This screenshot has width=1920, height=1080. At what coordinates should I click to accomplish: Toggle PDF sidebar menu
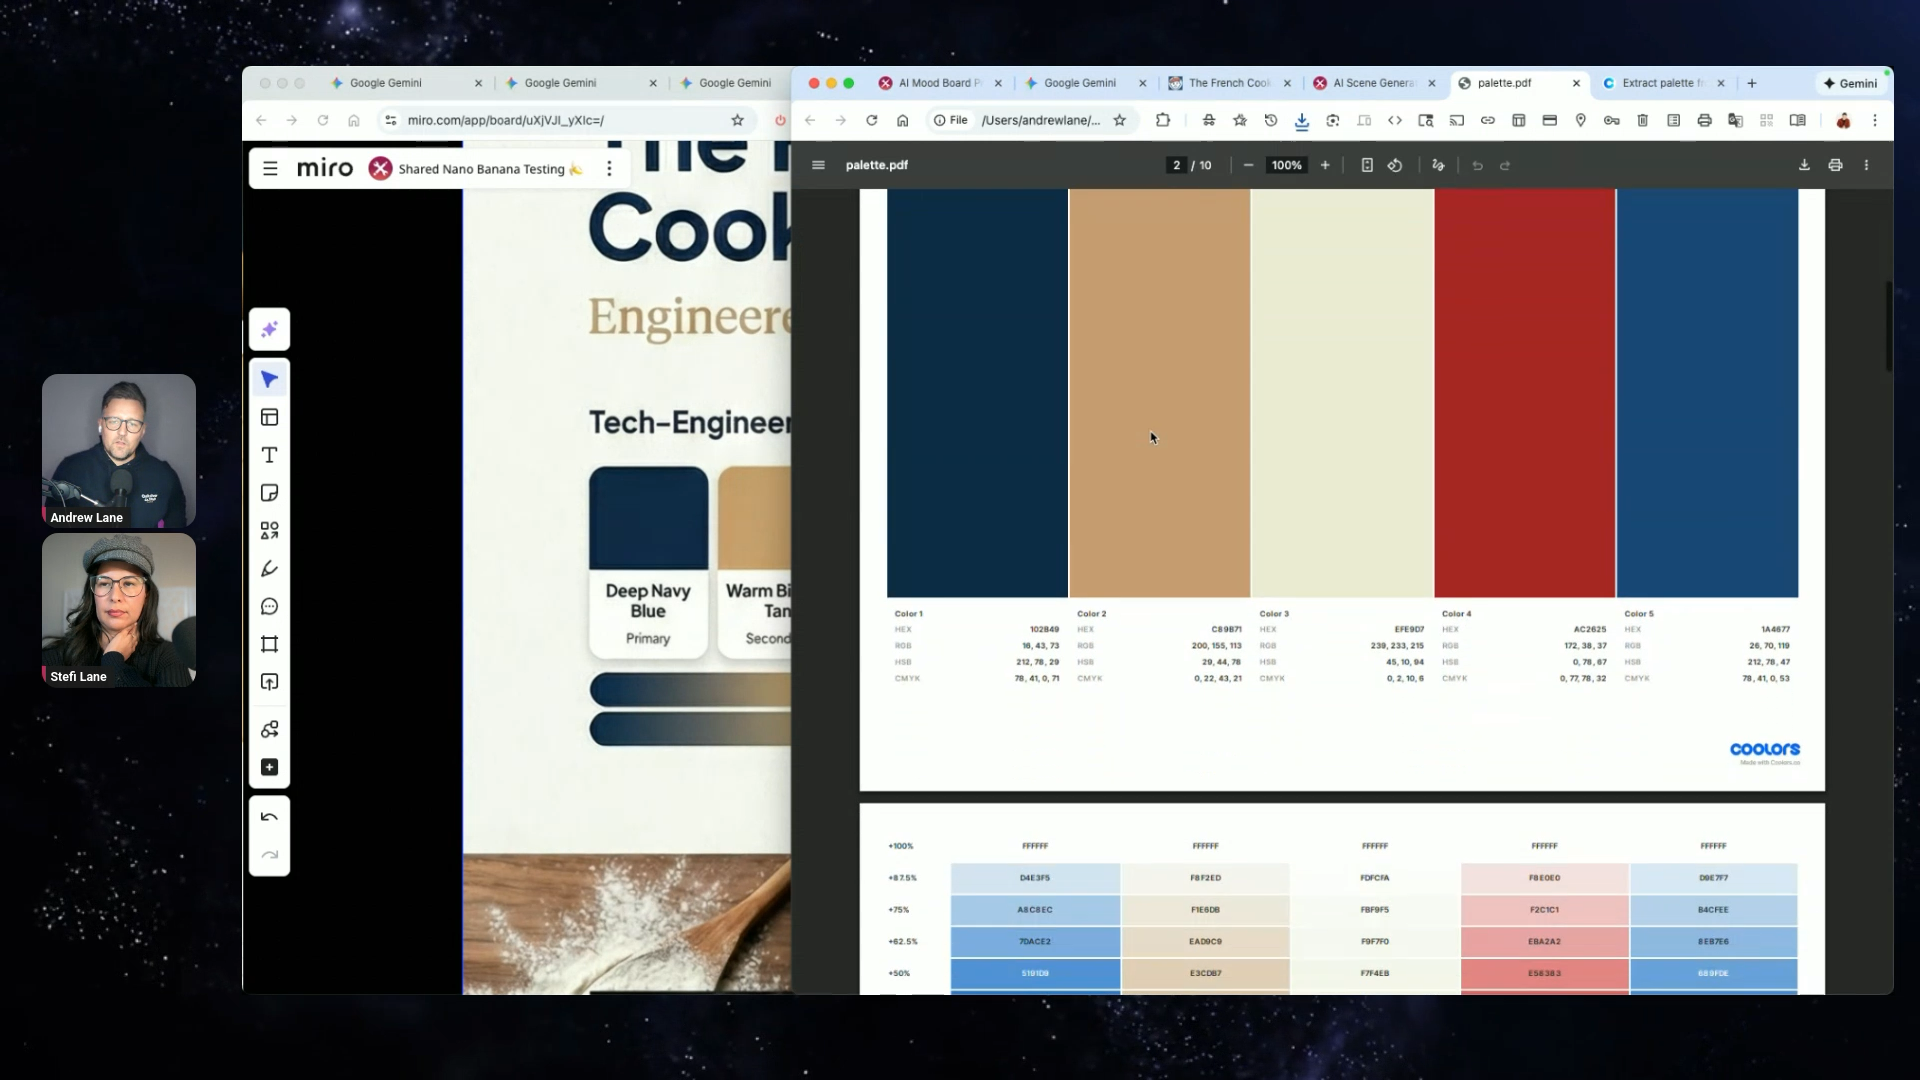(818, 165)
